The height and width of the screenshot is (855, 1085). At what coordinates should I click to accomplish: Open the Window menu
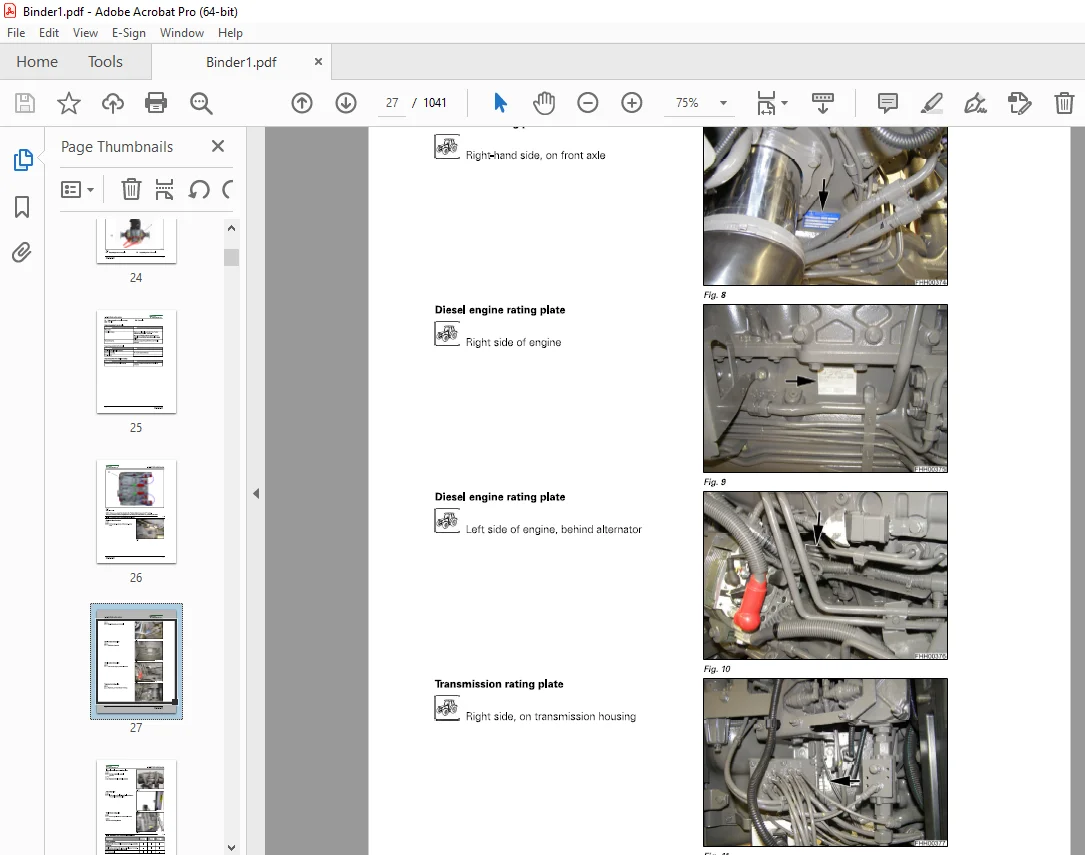pos(182,33)
